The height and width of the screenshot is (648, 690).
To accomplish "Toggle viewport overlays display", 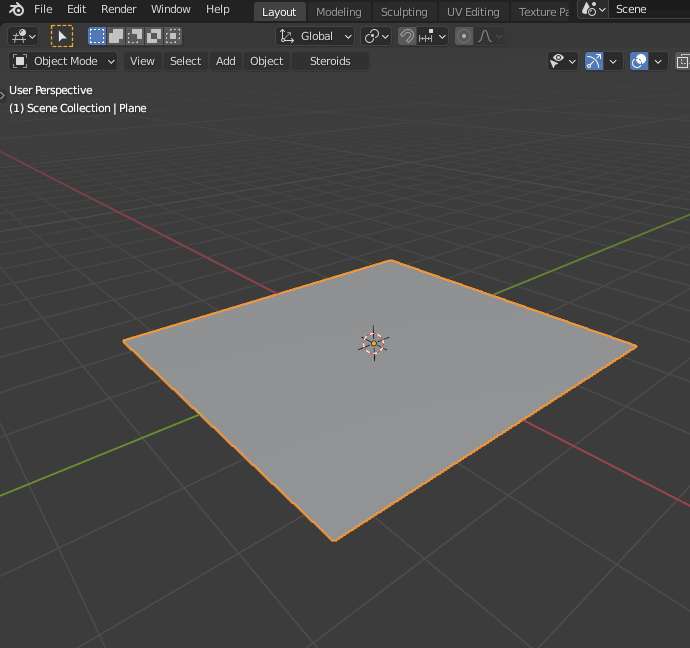I will (638, 61).
